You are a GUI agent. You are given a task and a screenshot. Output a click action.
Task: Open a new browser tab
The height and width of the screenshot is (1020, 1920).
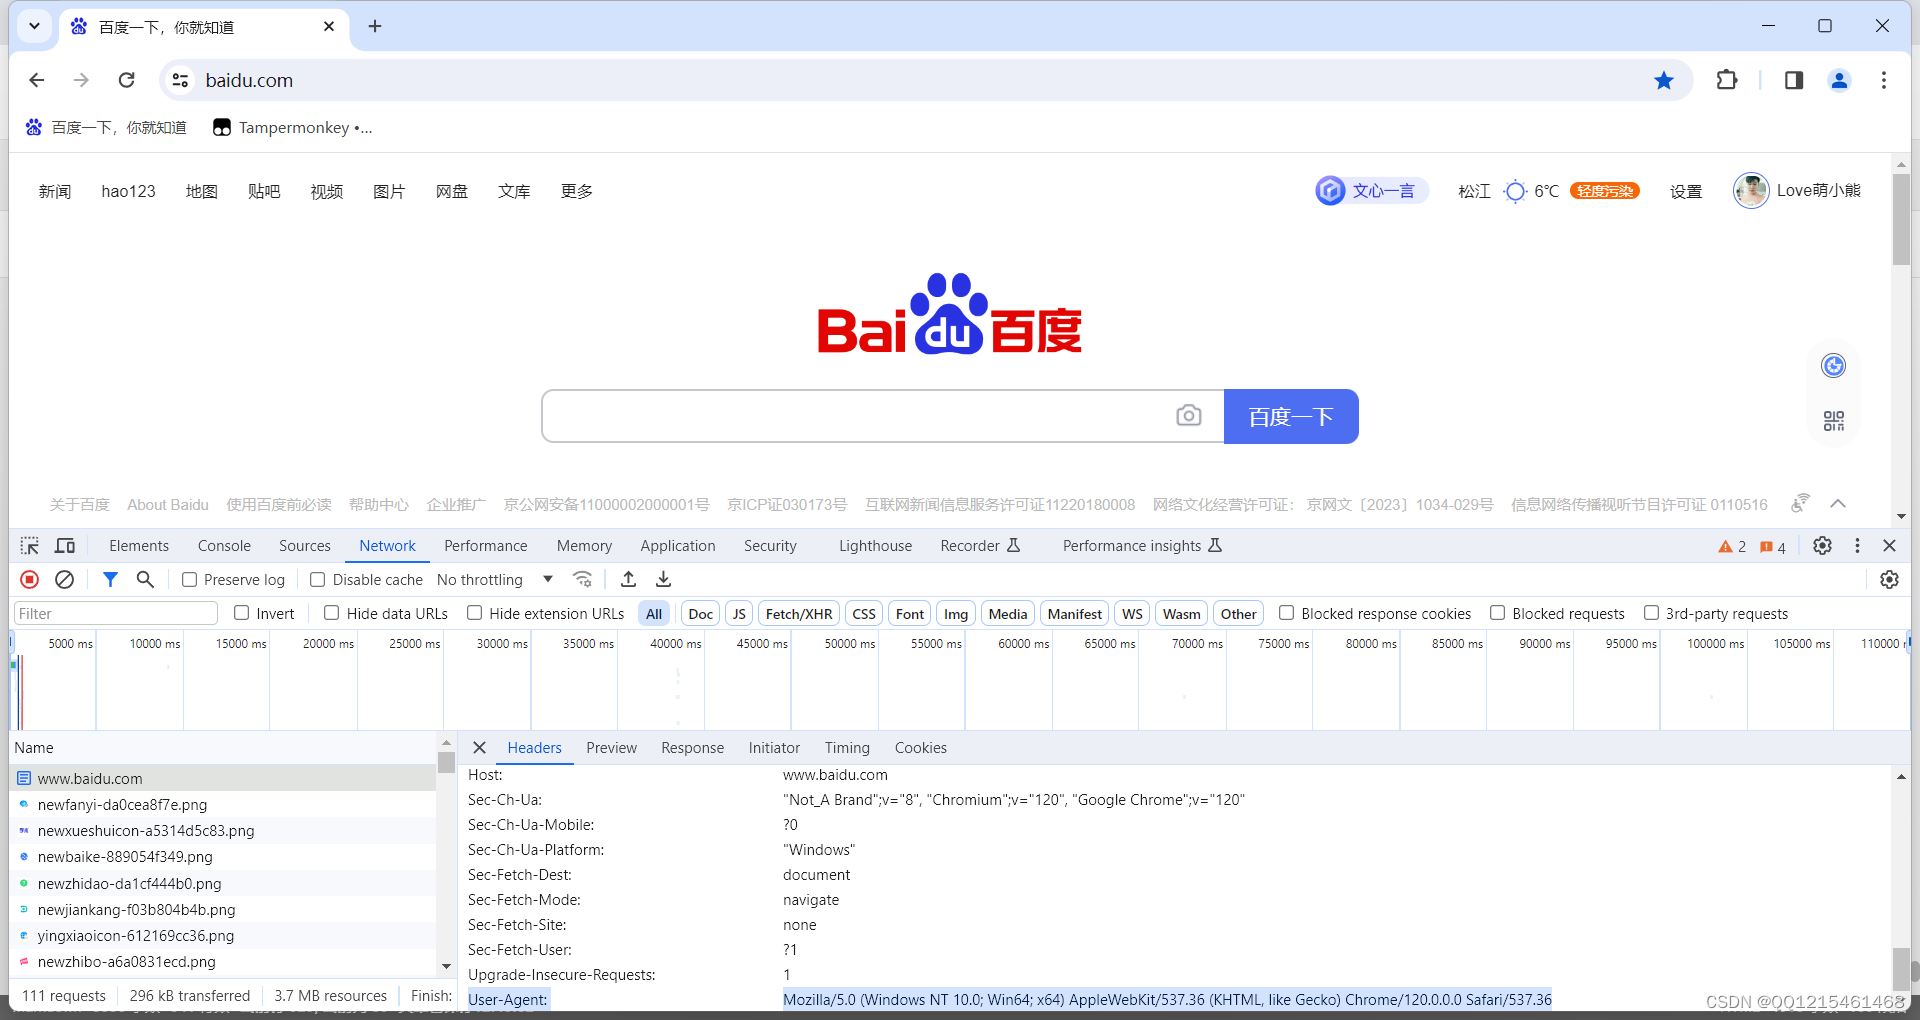coord(375,26)
